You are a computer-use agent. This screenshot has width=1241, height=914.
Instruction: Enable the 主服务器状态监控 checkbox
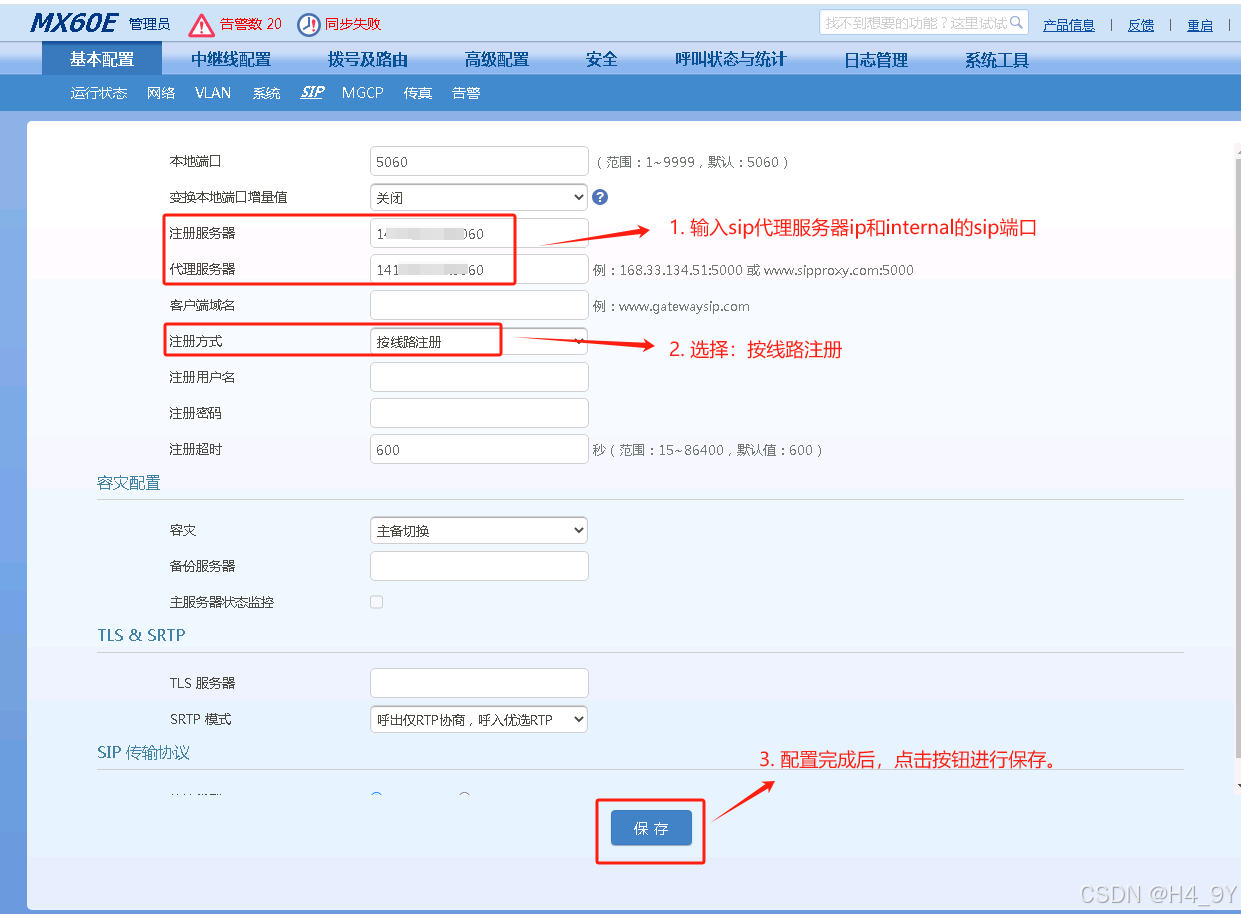(376, 602)
